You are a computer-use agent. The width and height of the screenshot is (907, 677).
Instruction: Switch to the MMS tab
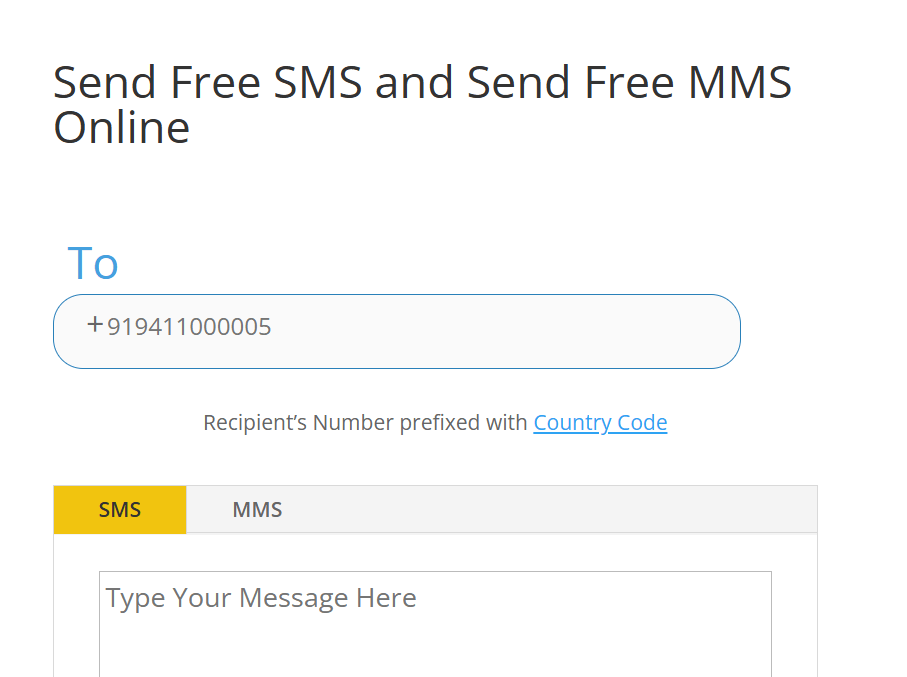coord(257,510)
